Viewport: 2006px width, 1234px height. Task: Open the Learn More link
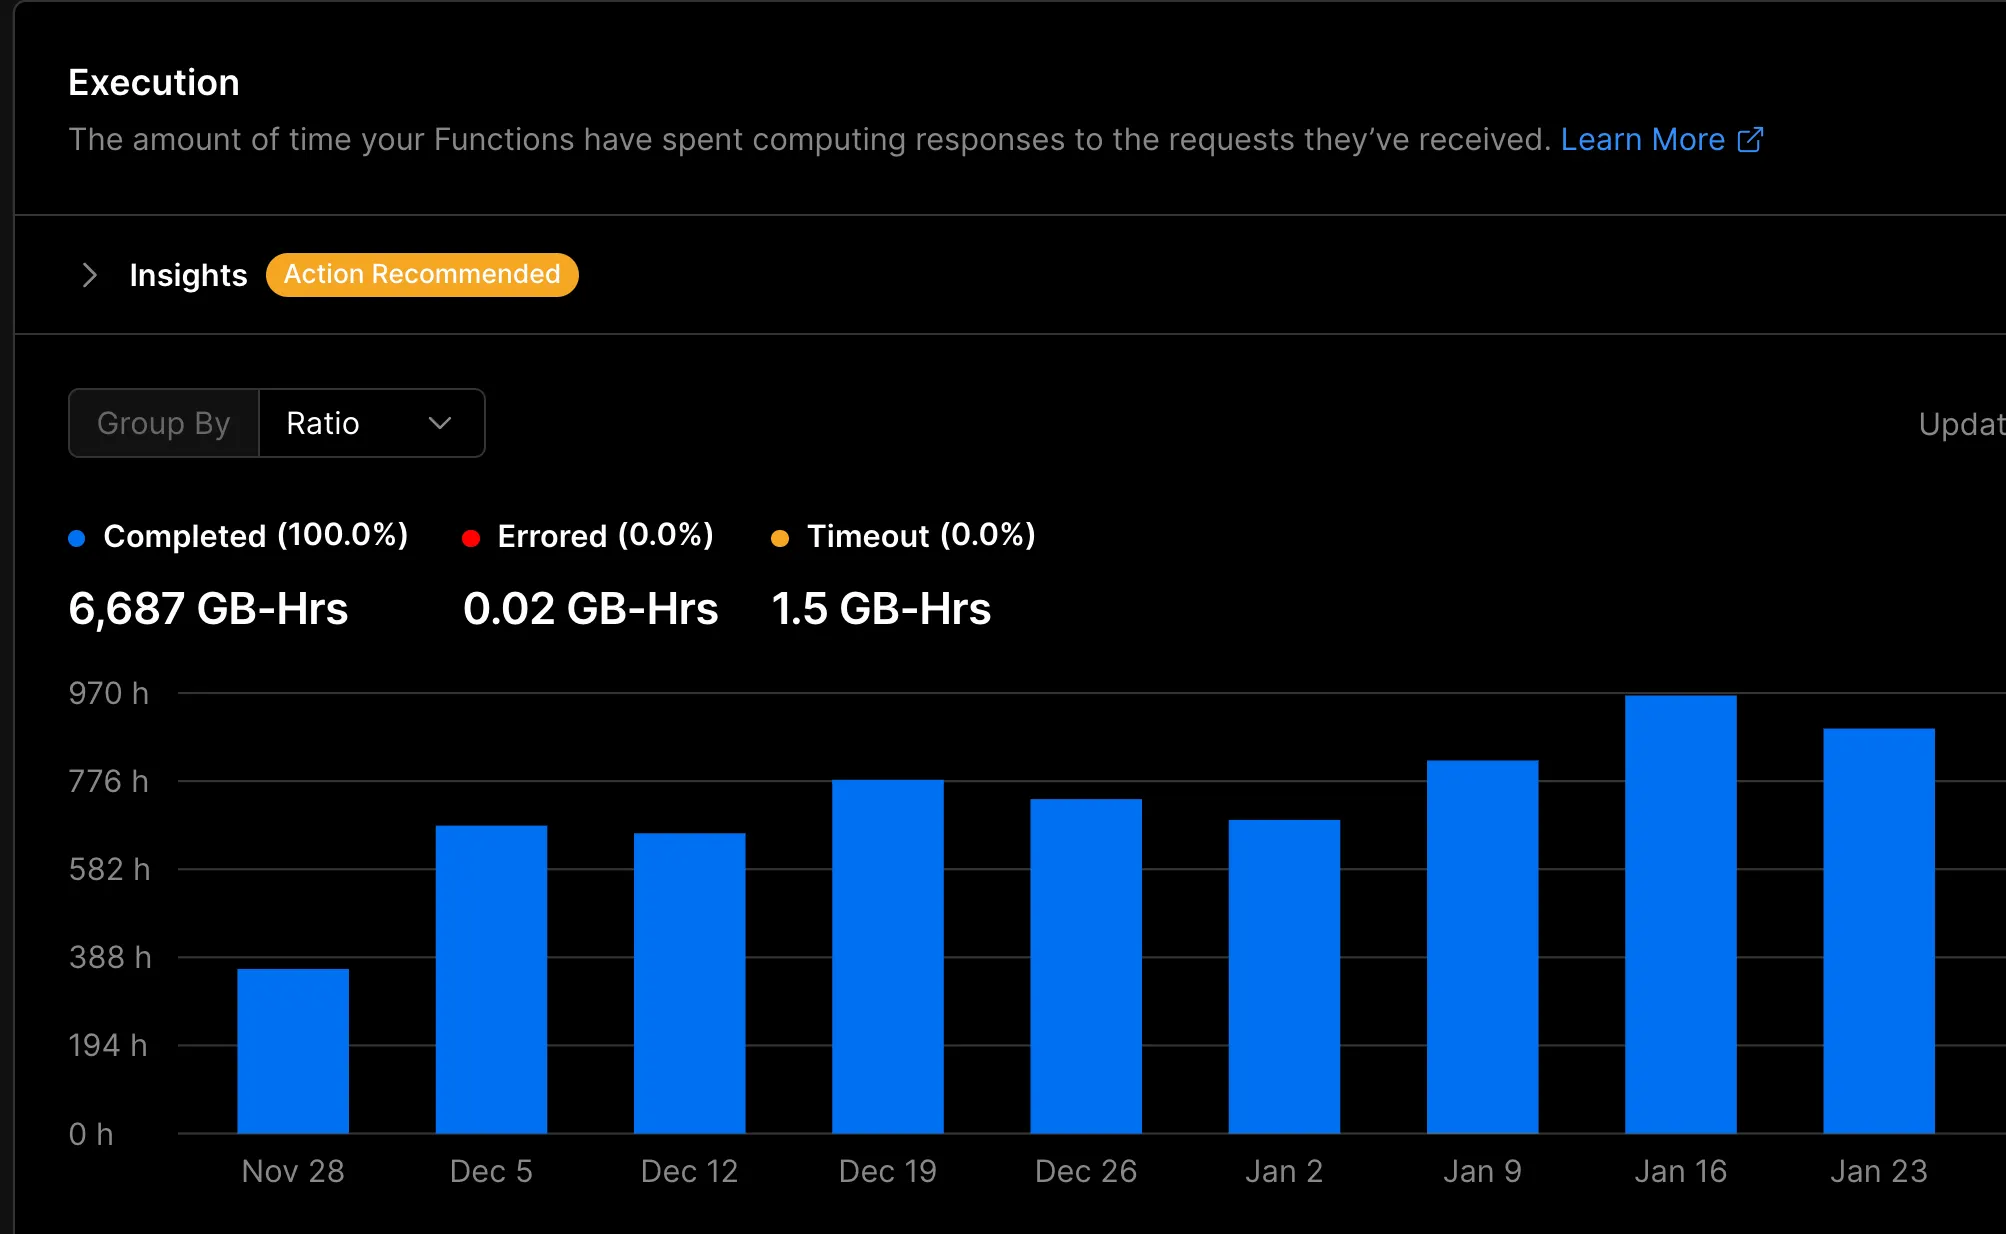1642,140
